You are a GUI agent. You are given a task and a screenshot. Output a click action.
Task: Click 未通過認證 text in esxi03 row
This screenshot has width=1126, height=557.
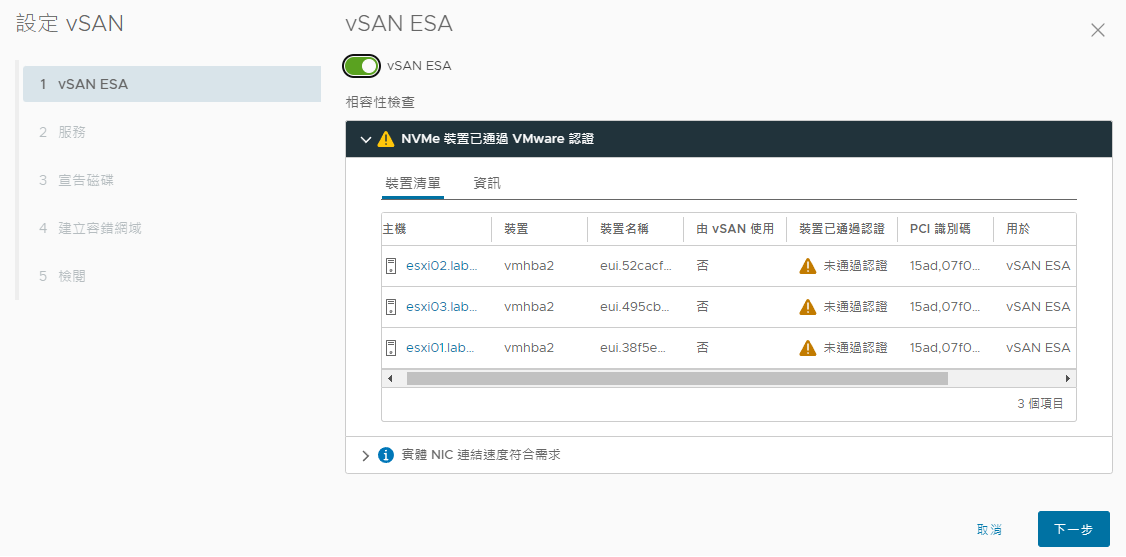855,307
